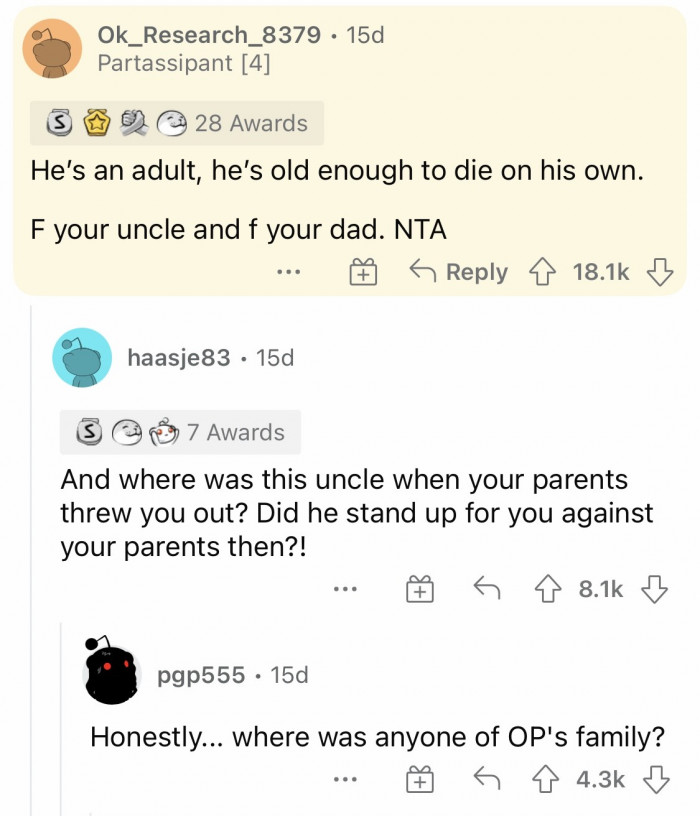Give award to haasje83's comment
Screen dimensions: 700x816
point(419,590)
